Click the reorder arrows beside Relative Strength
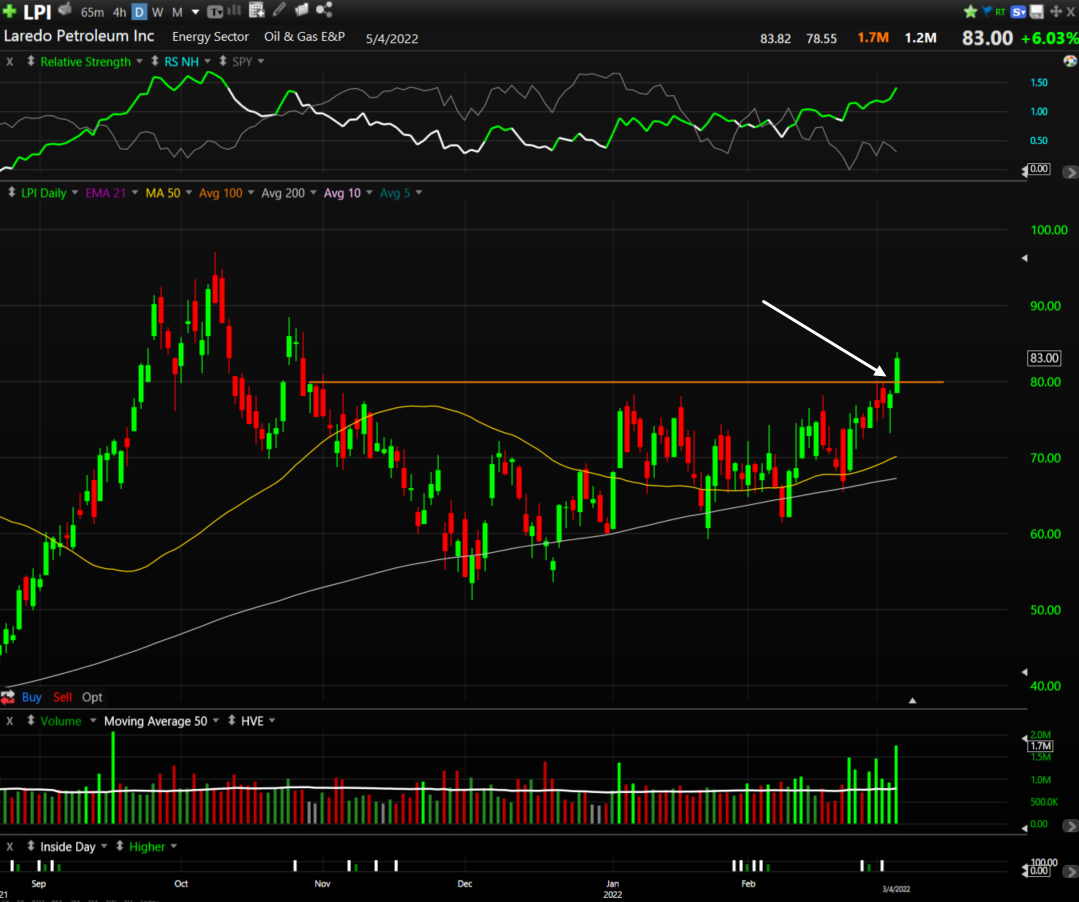1079x902 pixels. pyautogui.click(x=31, y=61)
